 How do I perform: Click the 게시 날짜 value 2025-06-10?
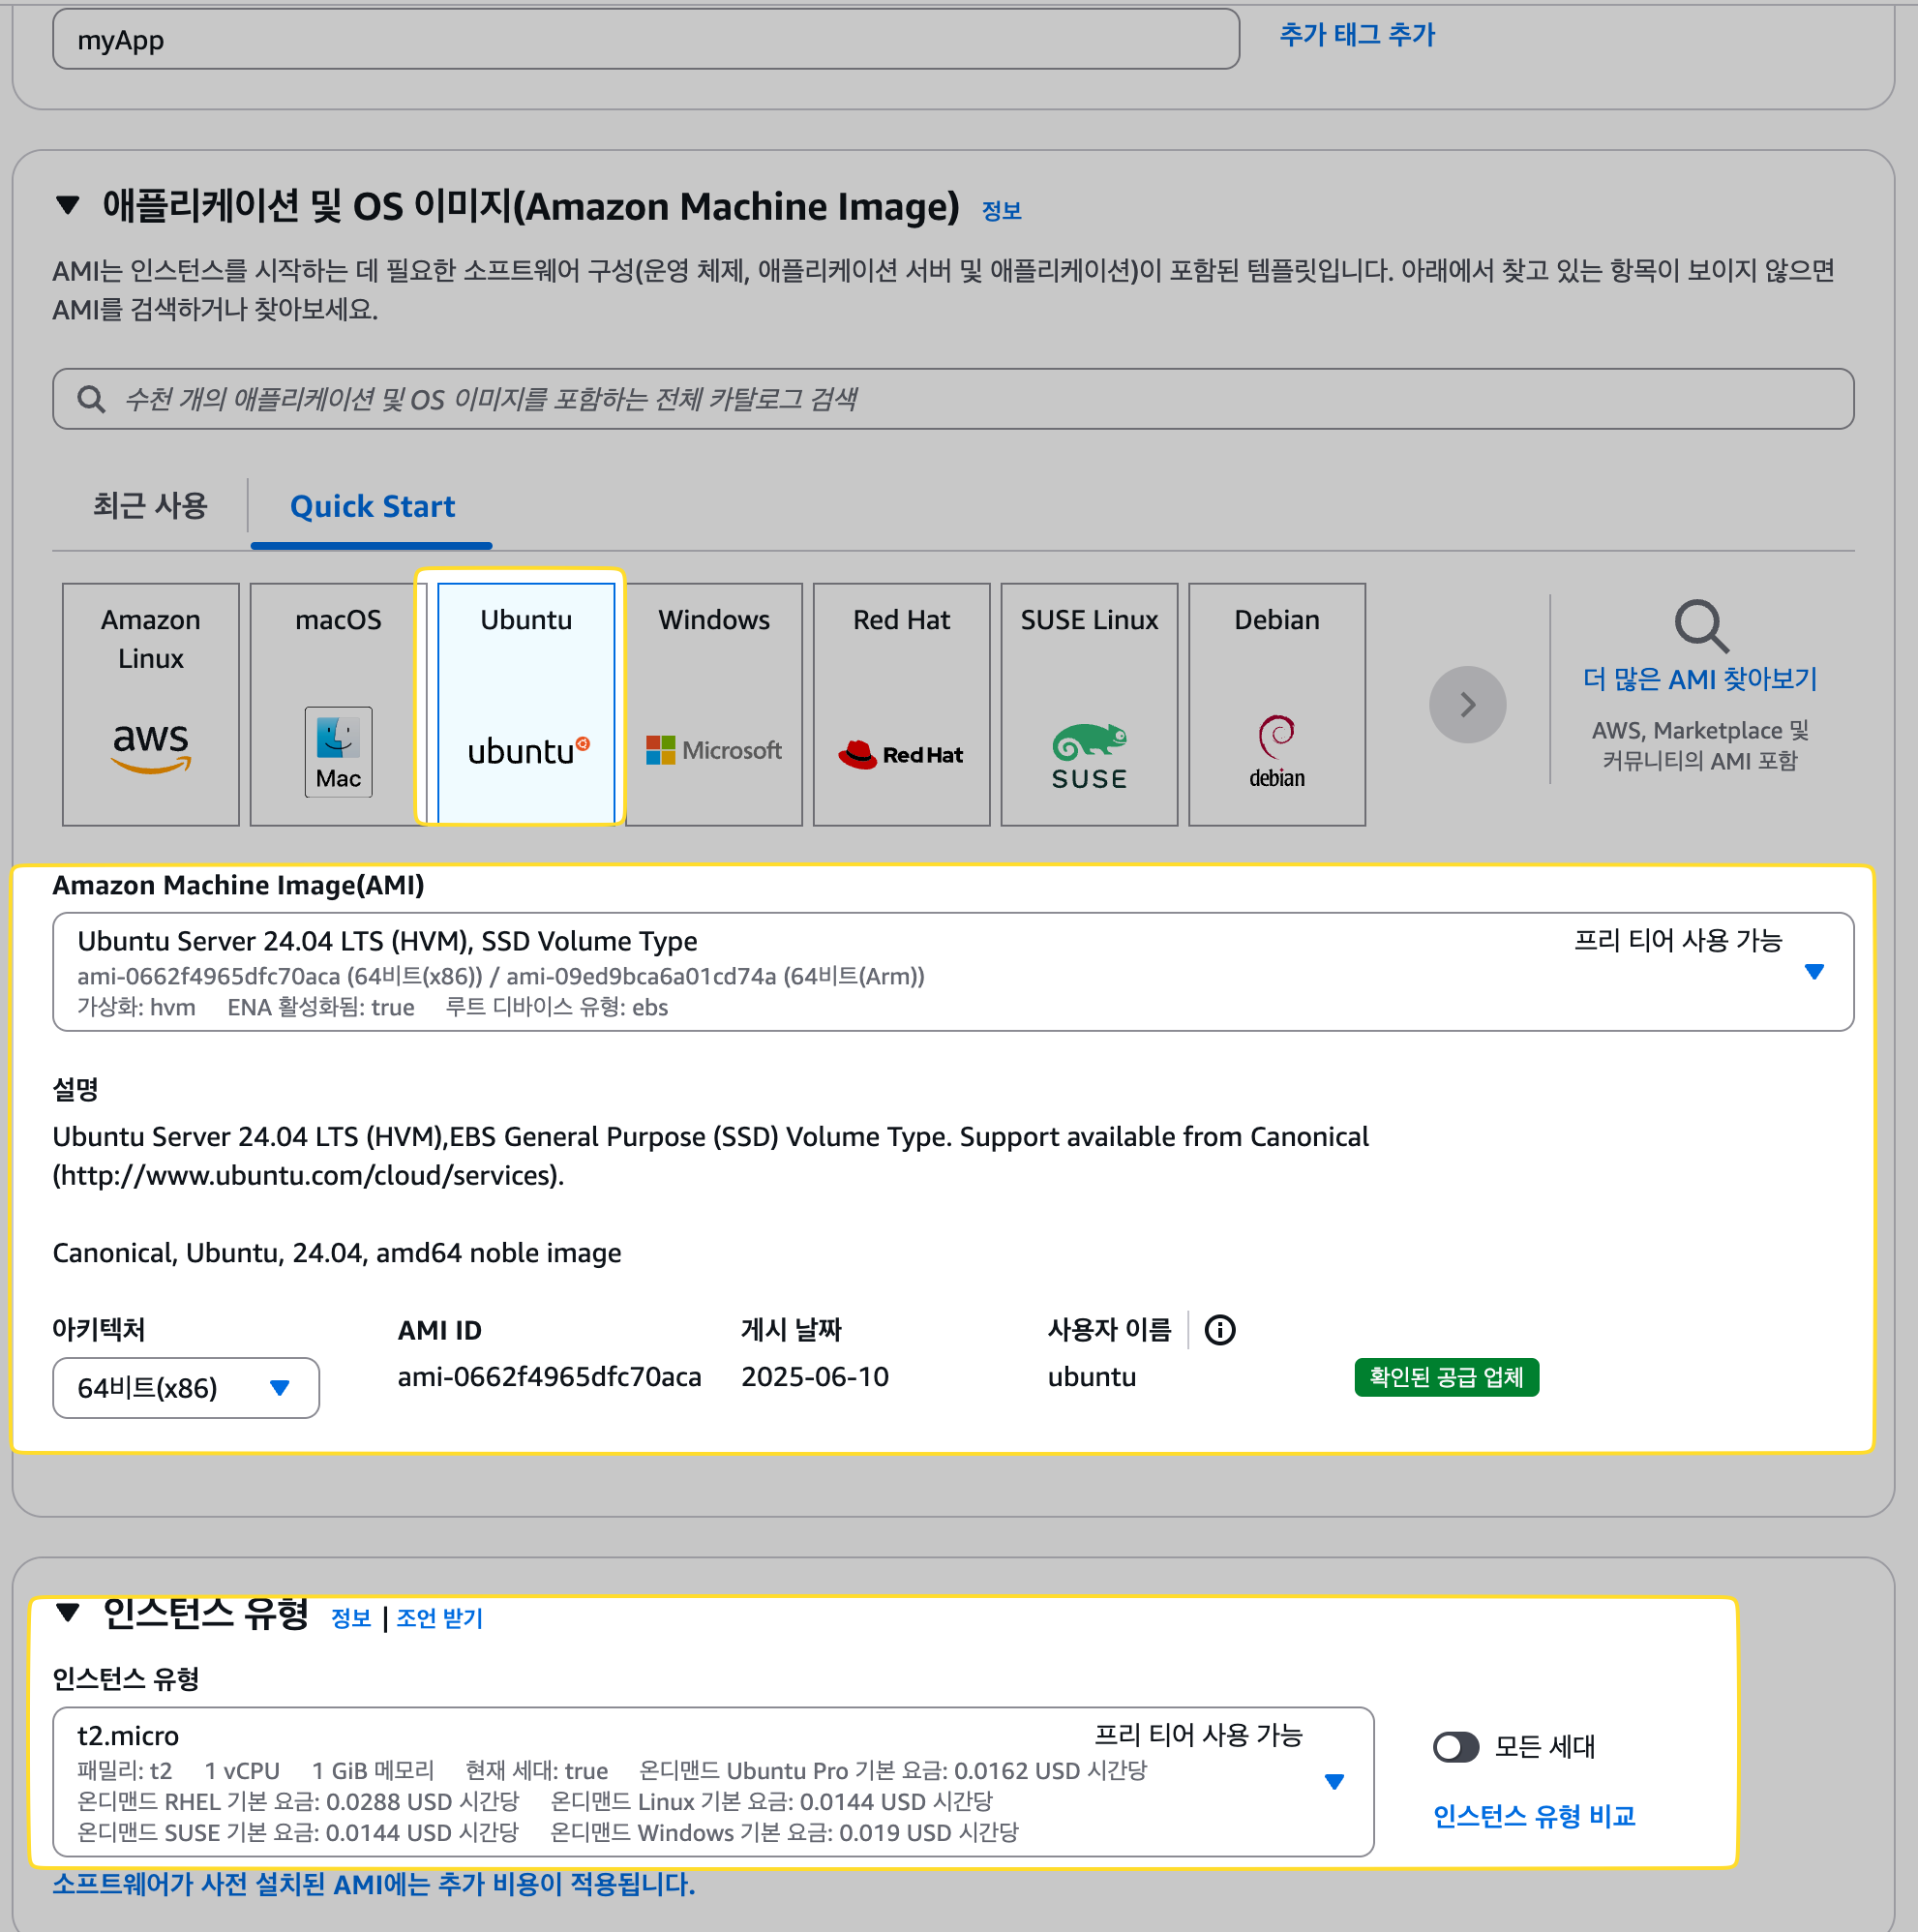pyautogui.click(x=815, y=1377)
